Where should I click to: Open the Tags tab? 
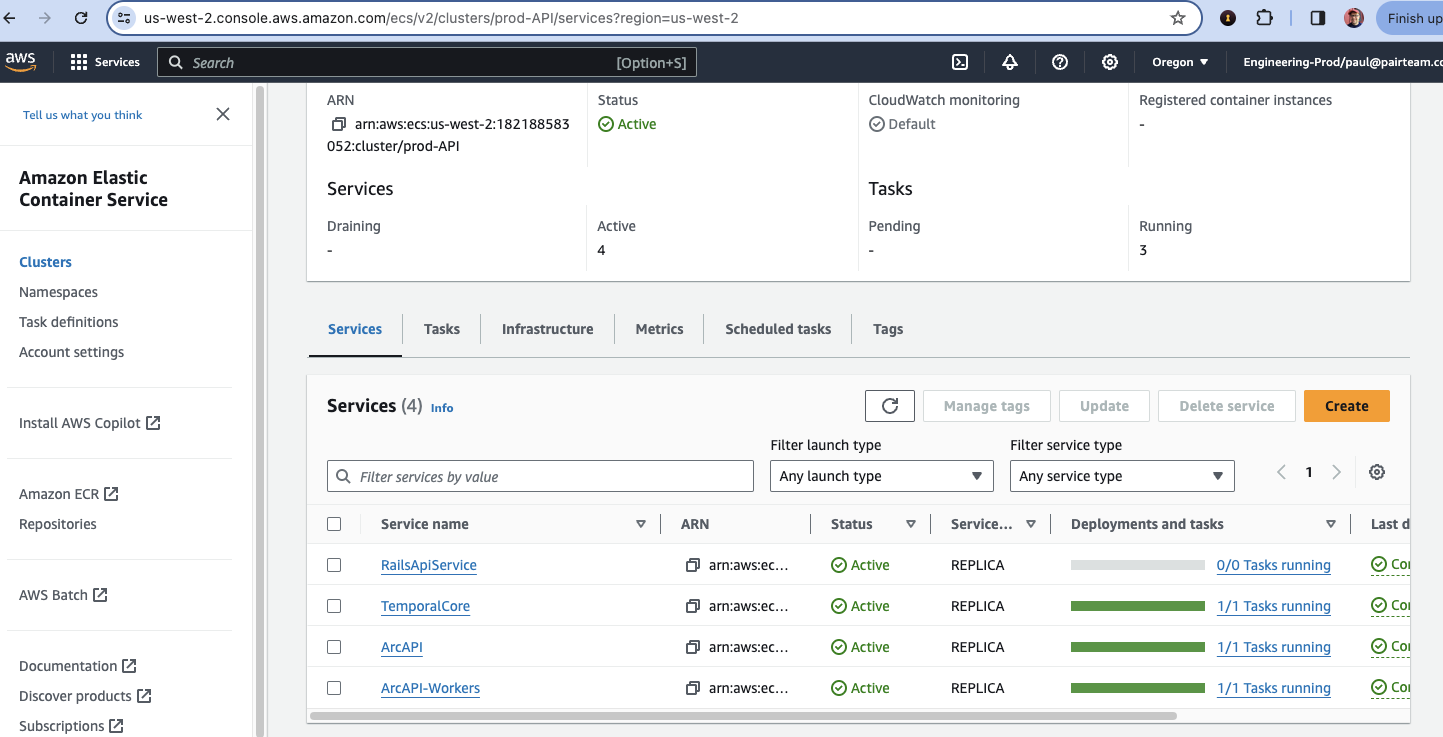click(888, 329)
